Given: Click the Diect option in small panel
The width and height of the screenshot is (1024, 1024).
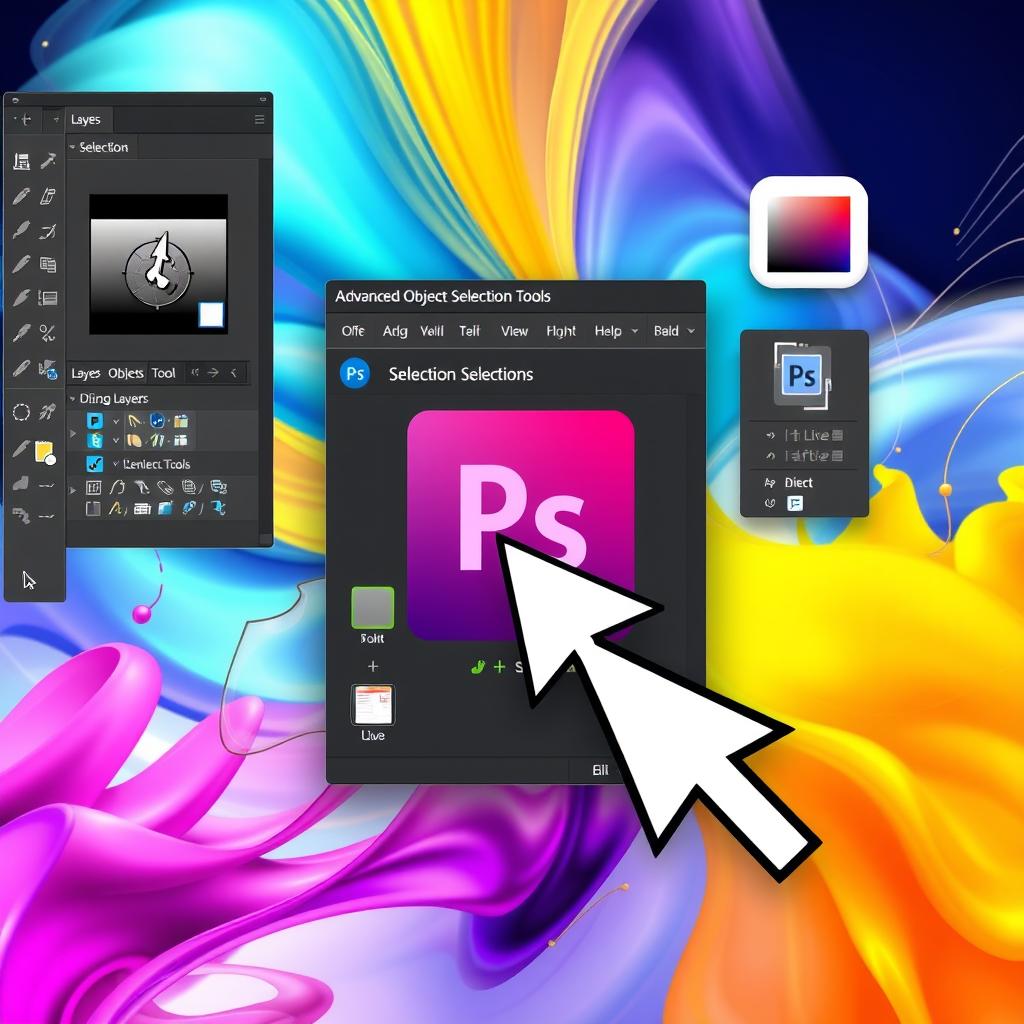Looking at the screenshot, I should coord(798,483).
